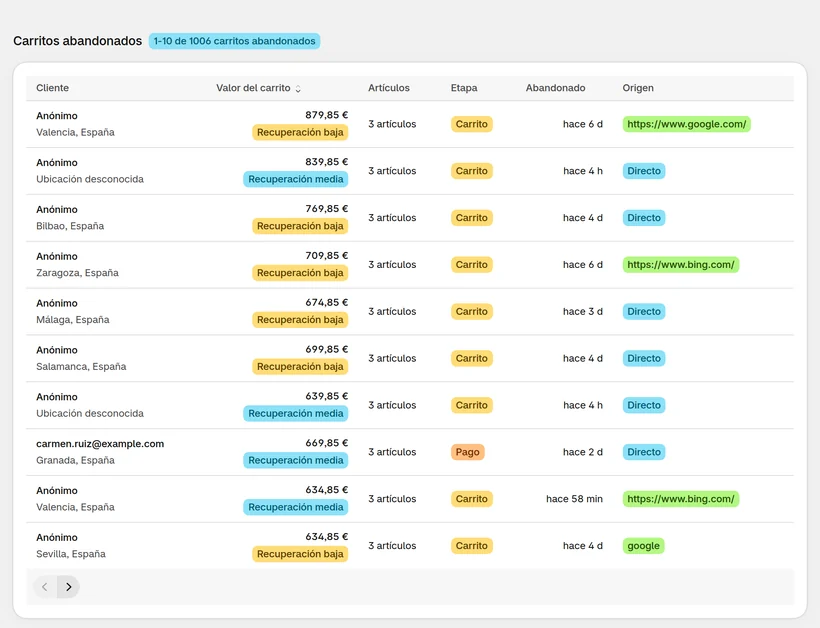Click Recuperación media badge for 839,85 € cart
The height and width of the screenshot is (628, 820).
point(295,179)
